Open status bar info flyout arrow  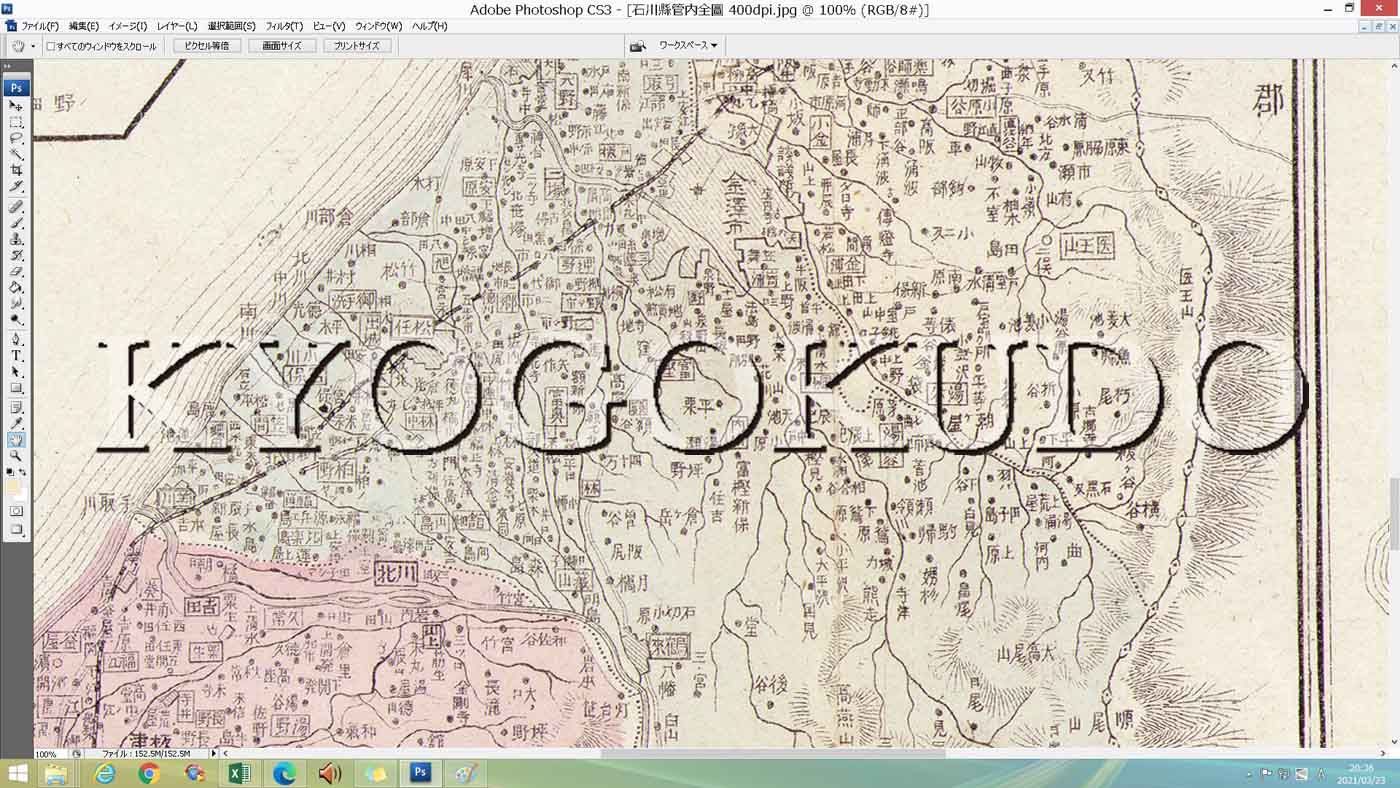click(213, 753)
